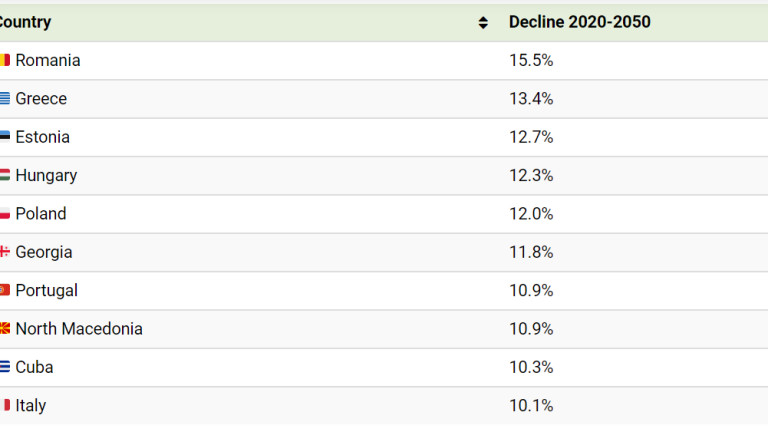Click the Poland flag icon
This screenshot has width=768, height=432.
point(5,214)
